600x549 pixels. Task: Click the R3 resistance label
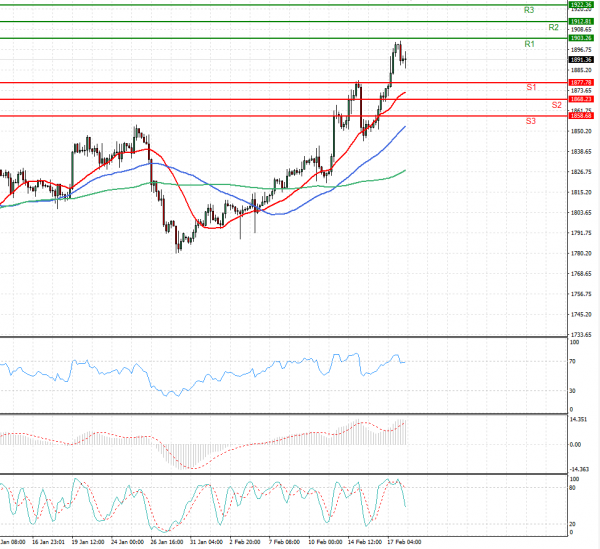tap(529, 10)
